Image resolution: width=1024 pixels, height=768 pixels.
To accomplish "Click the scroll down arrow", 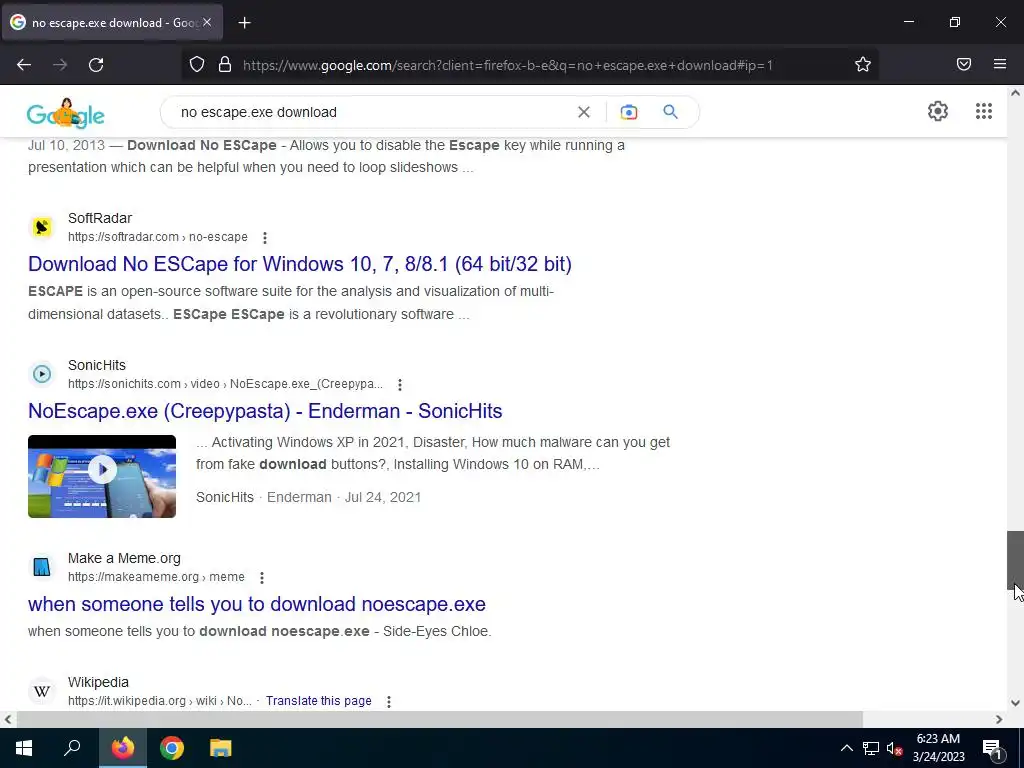I will pyautogui.click(x=1015, y=703).
